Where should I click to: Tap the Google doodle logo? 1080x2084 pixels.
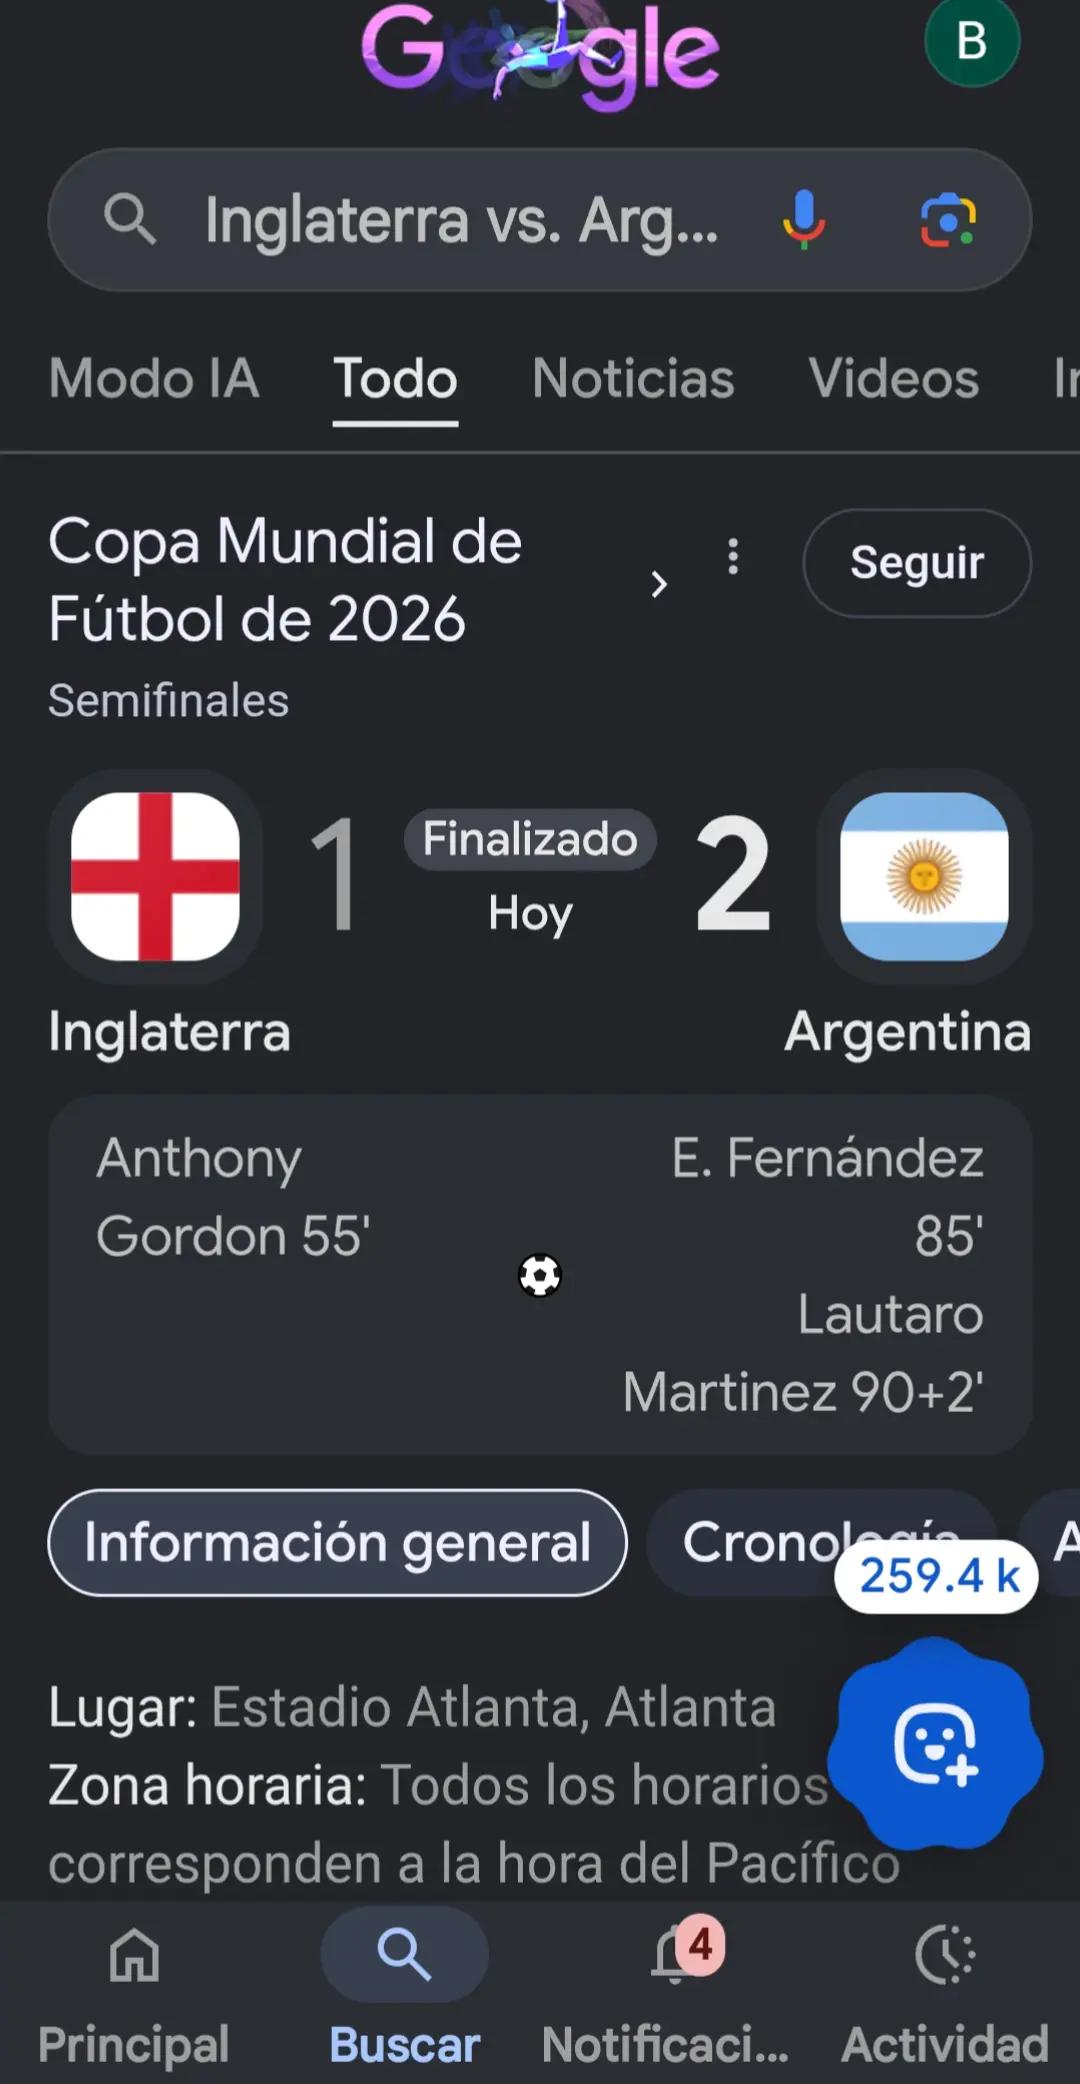pyautogui.click(x=540, y=52)
